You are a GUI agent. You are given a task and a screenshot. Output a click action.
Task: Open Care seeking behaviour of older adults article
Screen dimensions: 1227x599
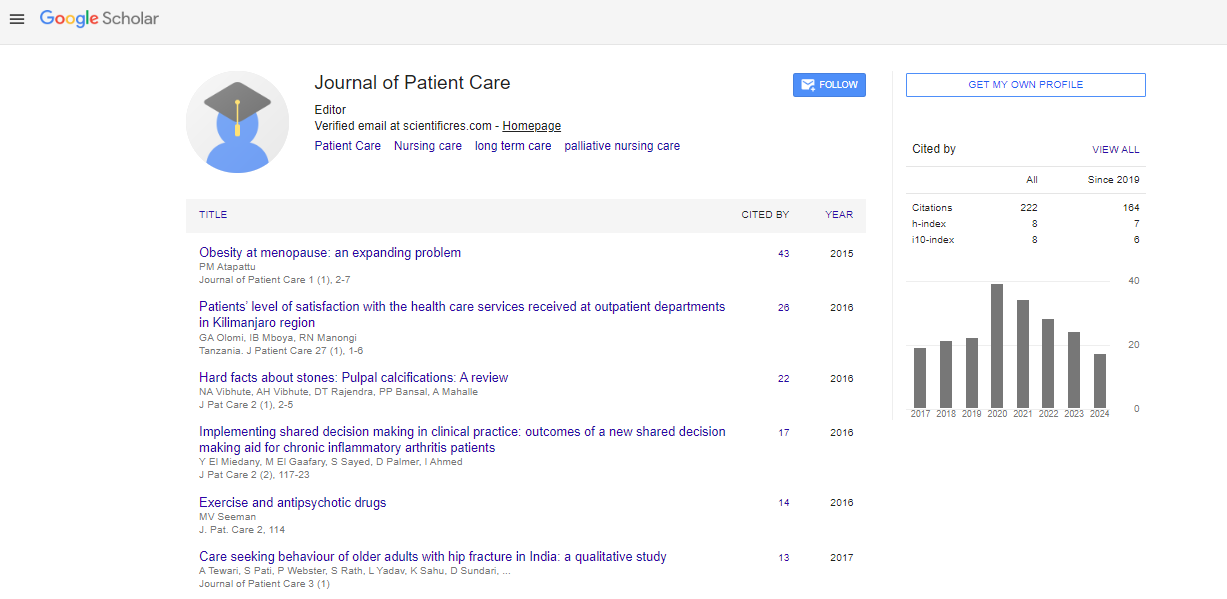pyautogui.click(x=432, y=557)
